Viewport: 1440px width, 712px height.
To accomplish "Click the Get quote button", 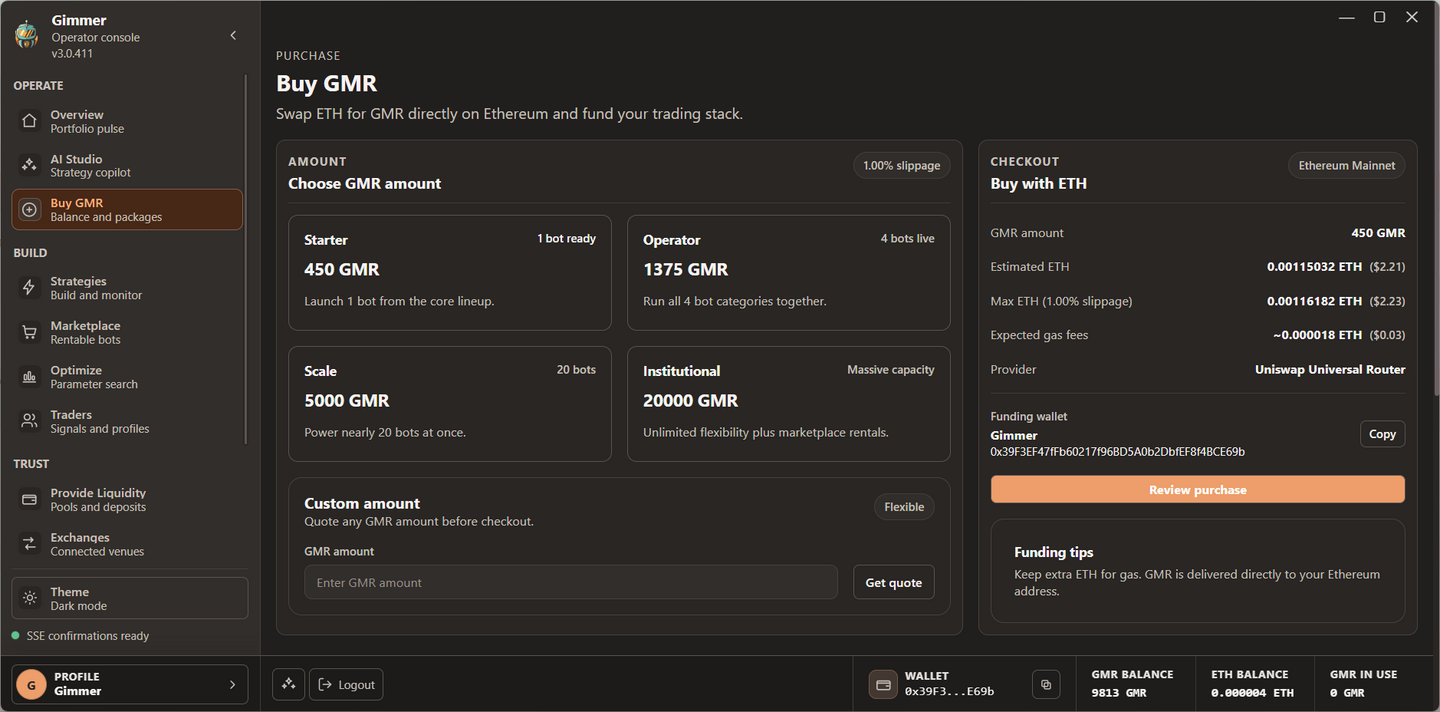I will pyautogui.click(x=894, y=582).
